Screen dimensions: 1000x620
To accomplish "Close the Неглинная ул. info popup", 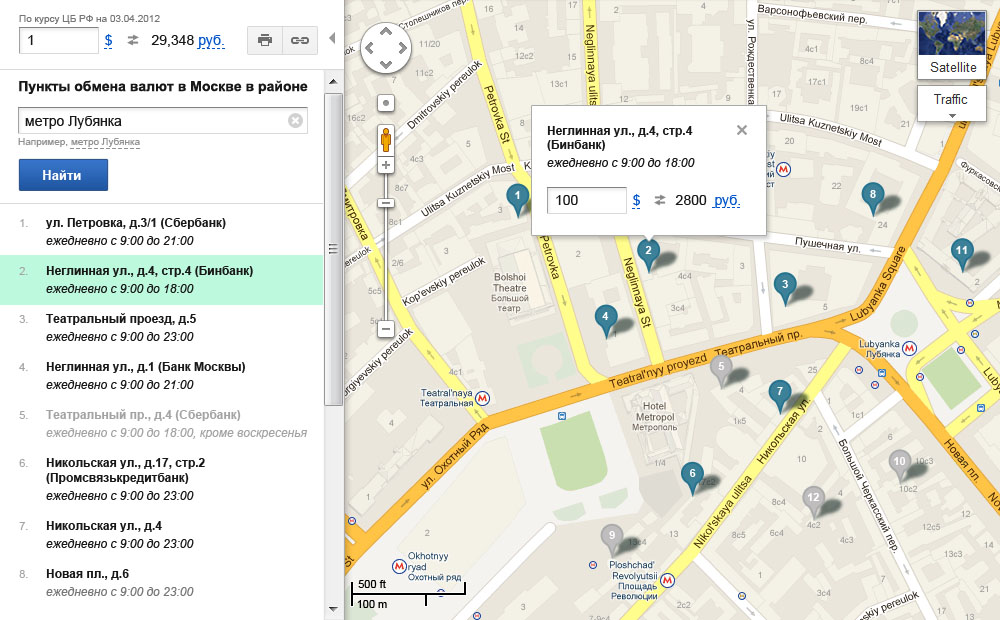I will (x=741, y=130).
